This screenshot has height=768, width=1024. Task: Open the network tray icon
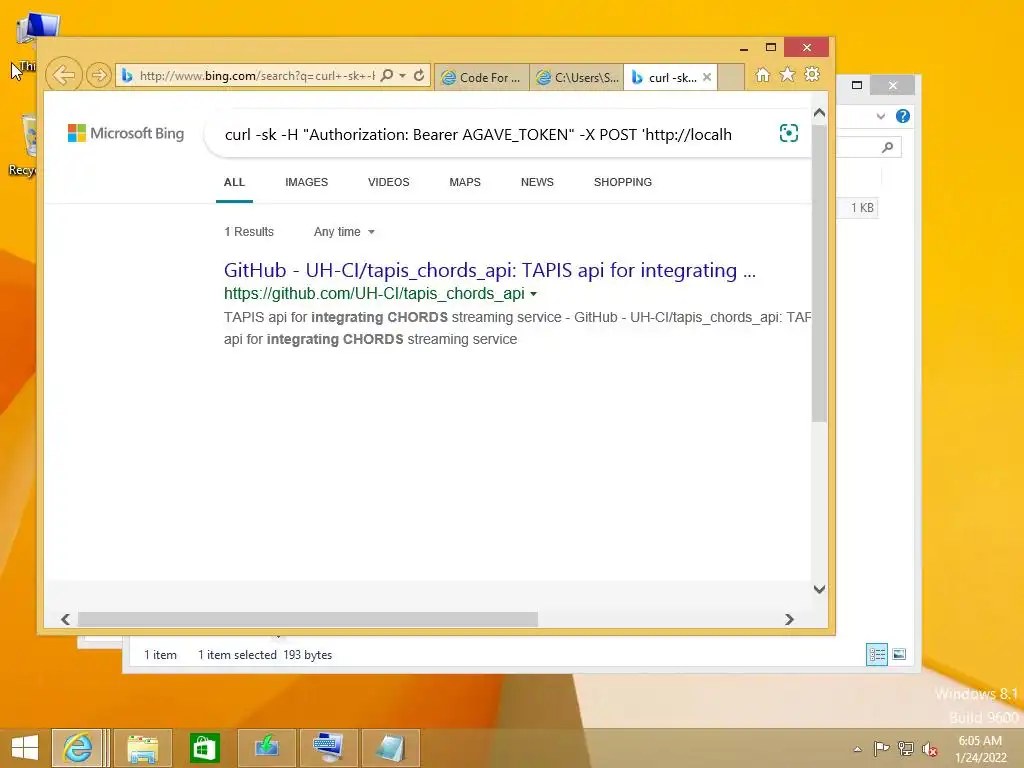(906, 749)
